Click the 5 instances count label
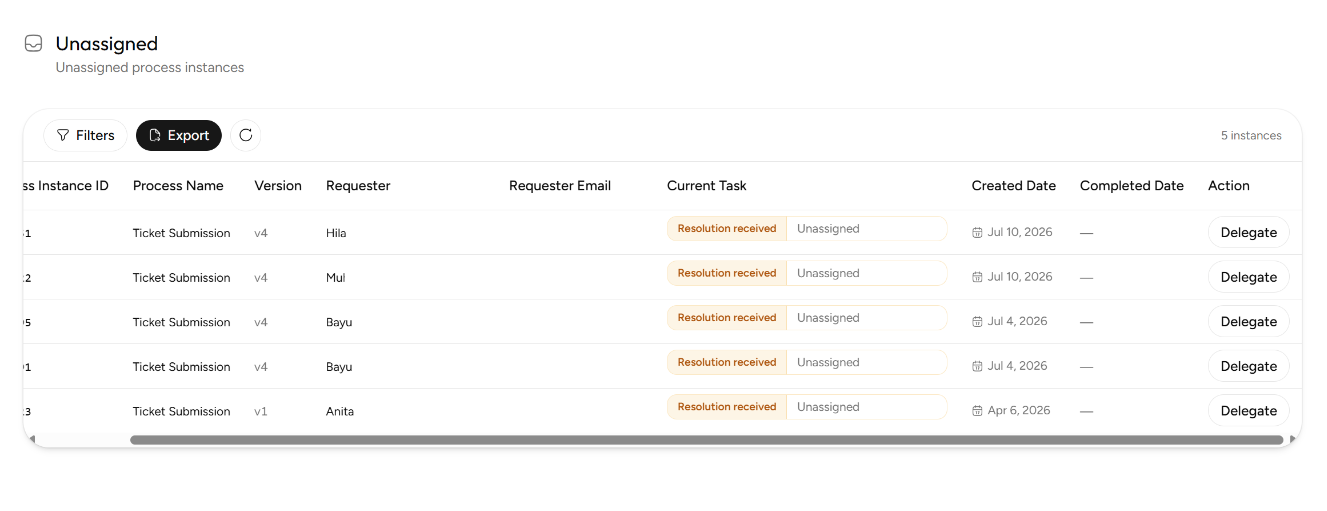 1251,135
